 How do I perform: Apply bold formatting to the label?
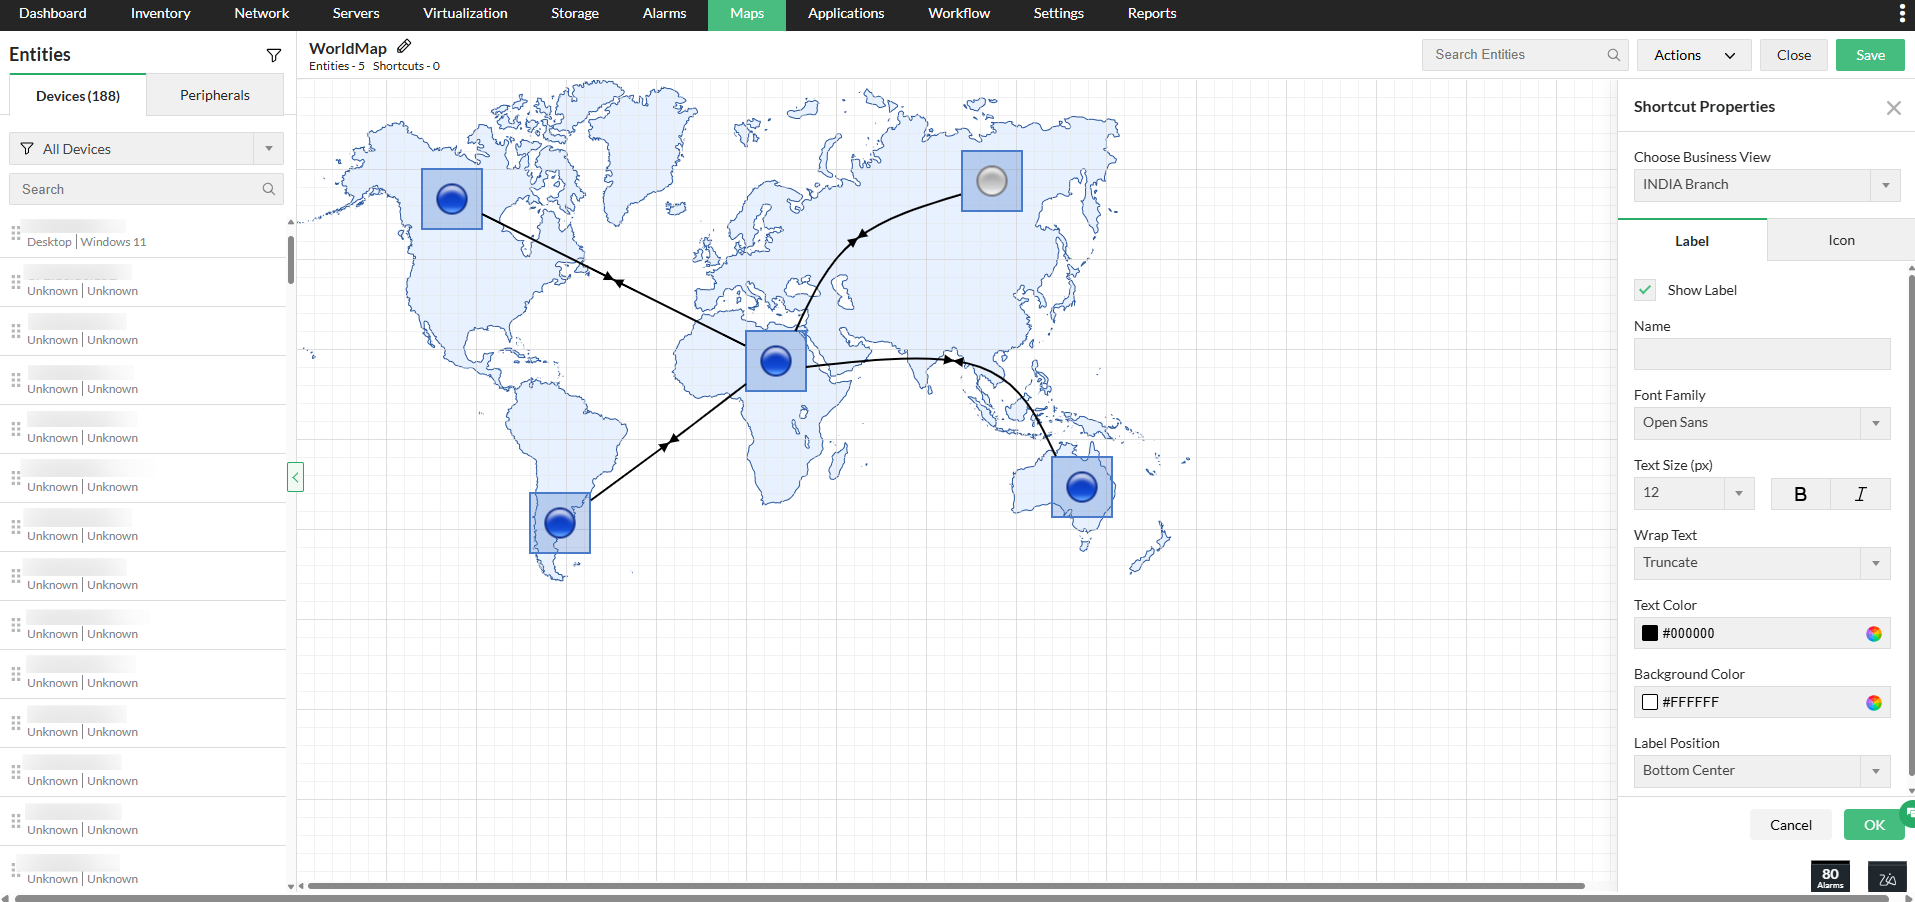[x=1799, y=493]
